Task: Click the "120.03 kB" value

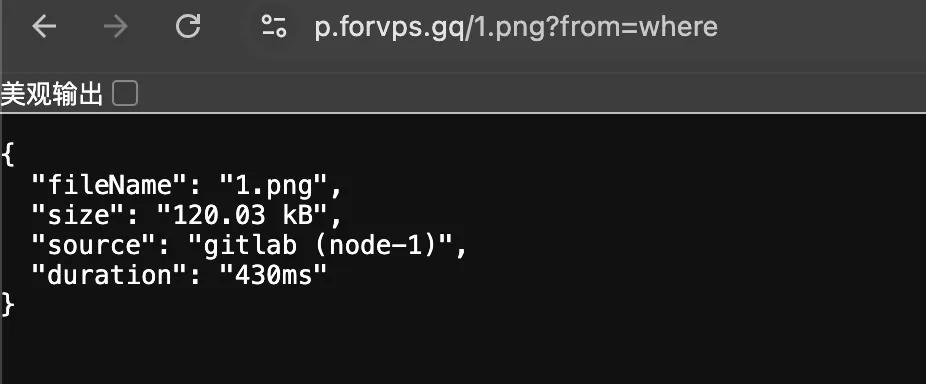Action: (242, 216)
